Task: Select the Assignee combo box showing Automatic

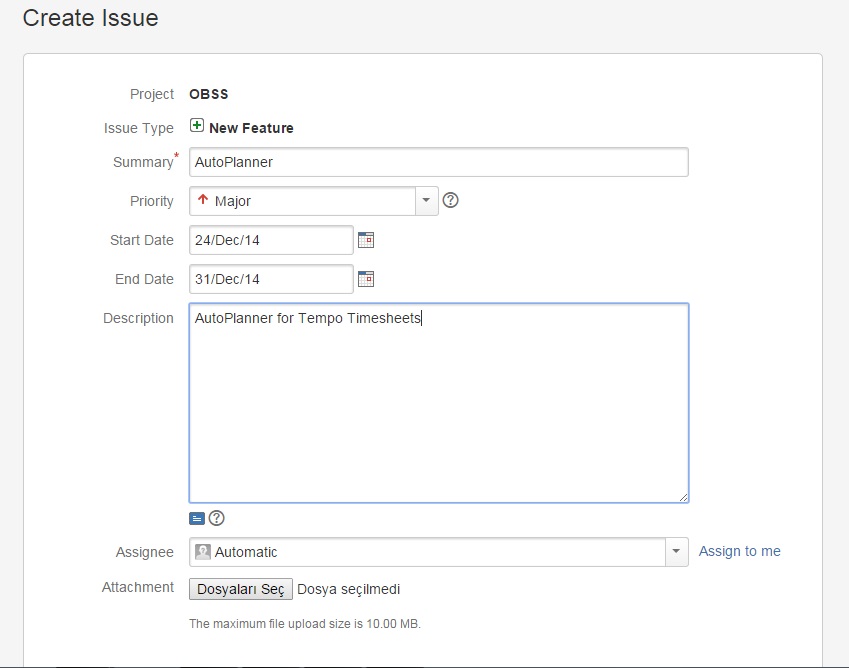Action: coord(430,552)
